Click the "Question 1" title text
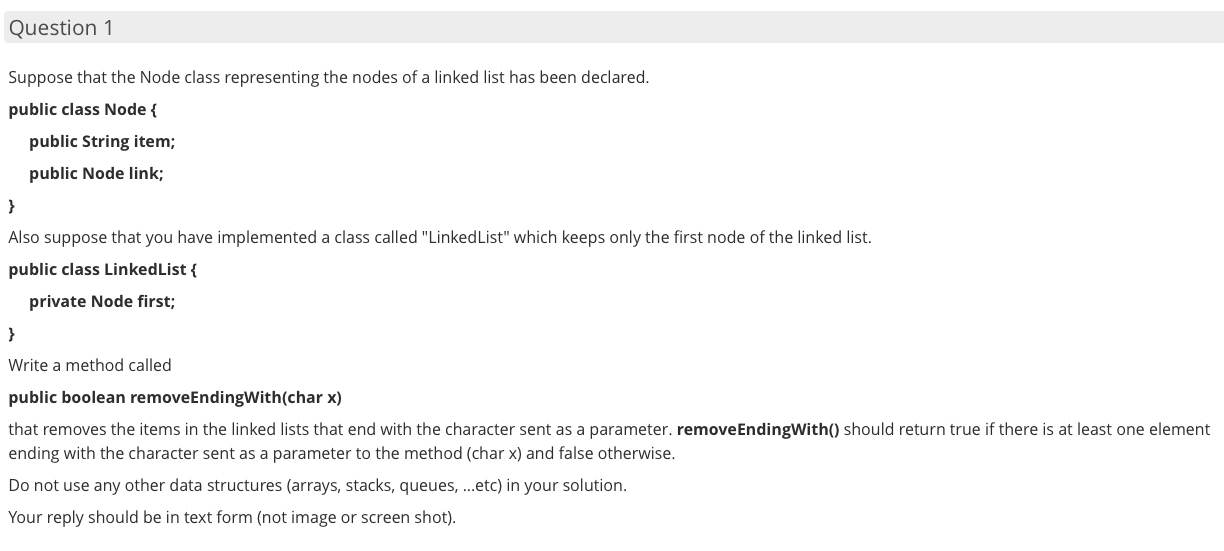This screenshot has width=1224, height=551. pos(61,27)
